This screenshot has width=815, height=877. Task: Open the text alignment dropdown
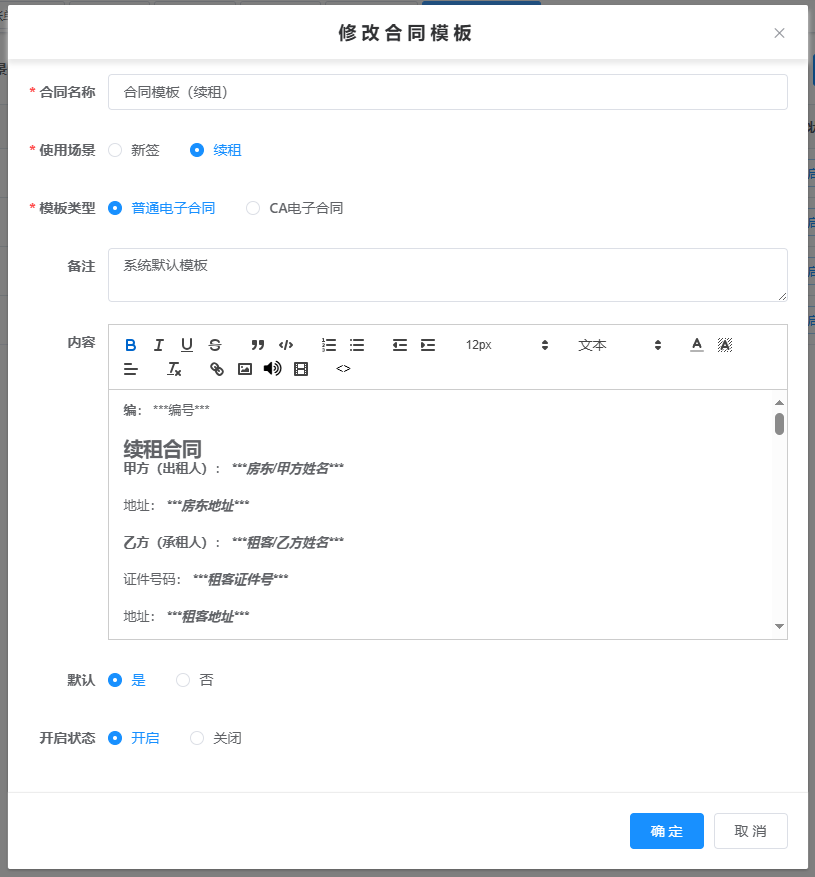coord(131,369)
